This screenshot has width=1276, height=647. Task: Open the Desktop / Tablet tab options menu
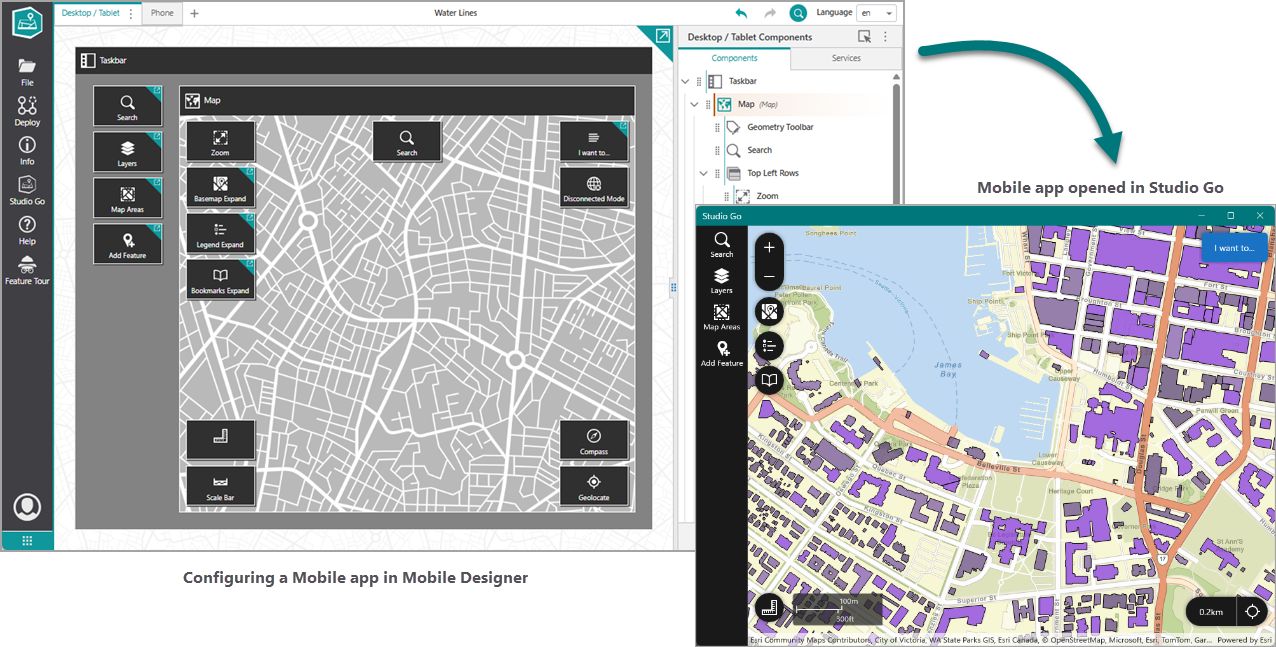131,14
